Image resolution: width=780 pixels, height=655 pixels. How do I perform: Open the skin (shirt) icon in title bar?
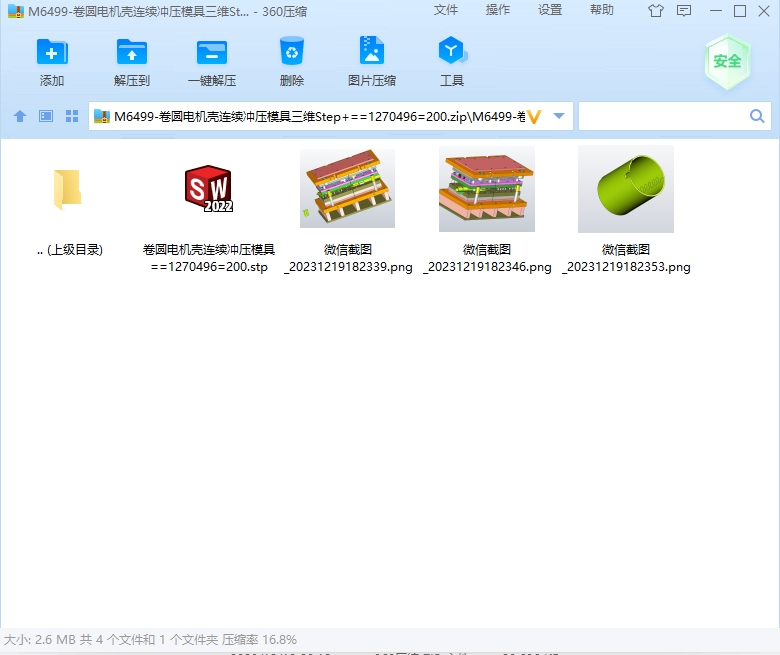pos(656,11)
